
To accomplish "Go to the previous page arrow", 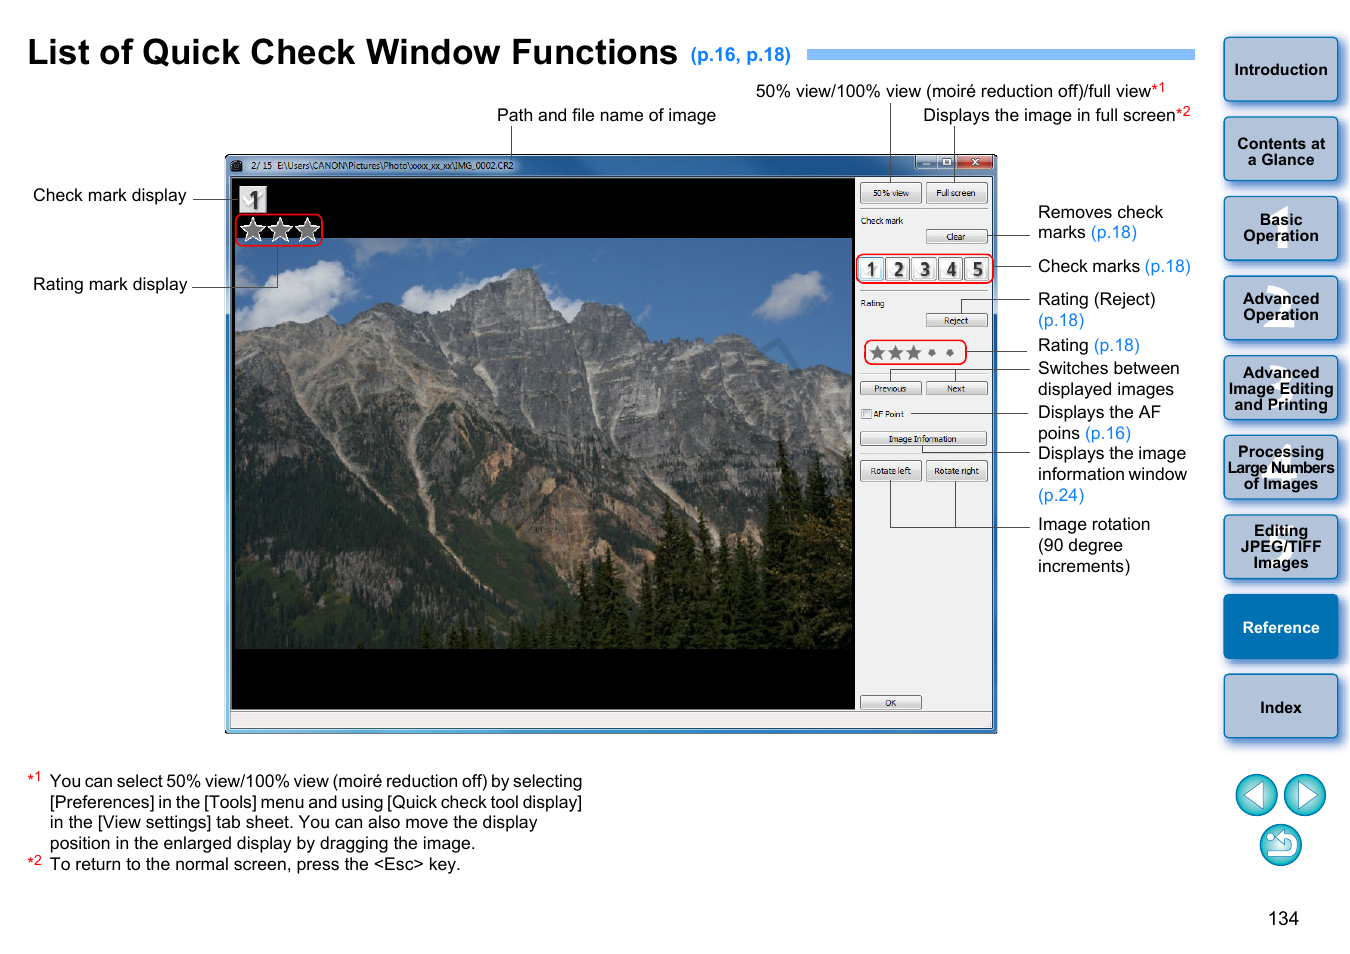I will click(x=1256, y=796).
